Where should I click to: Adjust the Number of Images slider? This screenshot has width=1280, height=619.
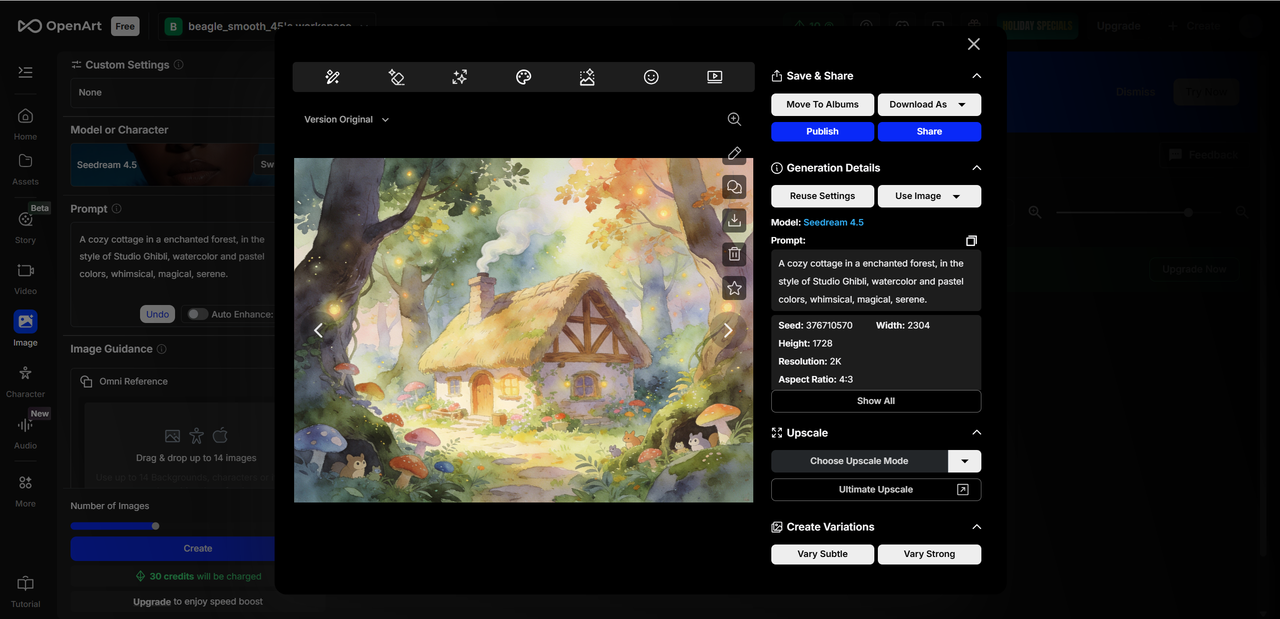[155, 526]
